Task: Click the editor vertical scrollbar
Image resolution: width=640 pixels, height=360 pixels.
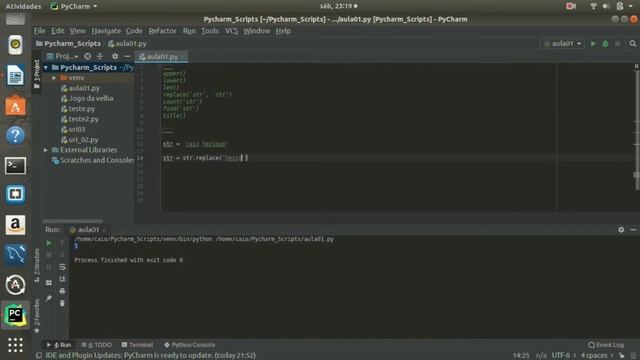Action: coord(636,131)
